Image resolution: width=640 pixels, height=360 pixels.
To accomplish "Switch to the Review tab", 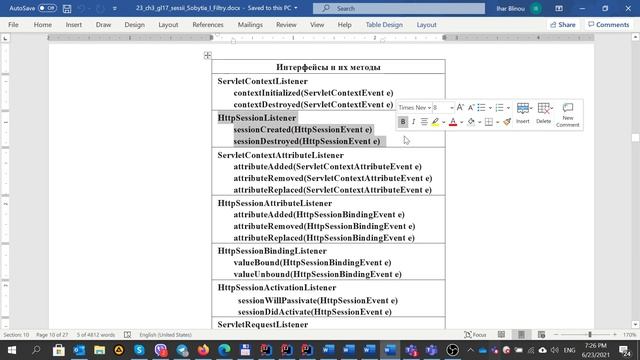I will click(x=286, y=24).
